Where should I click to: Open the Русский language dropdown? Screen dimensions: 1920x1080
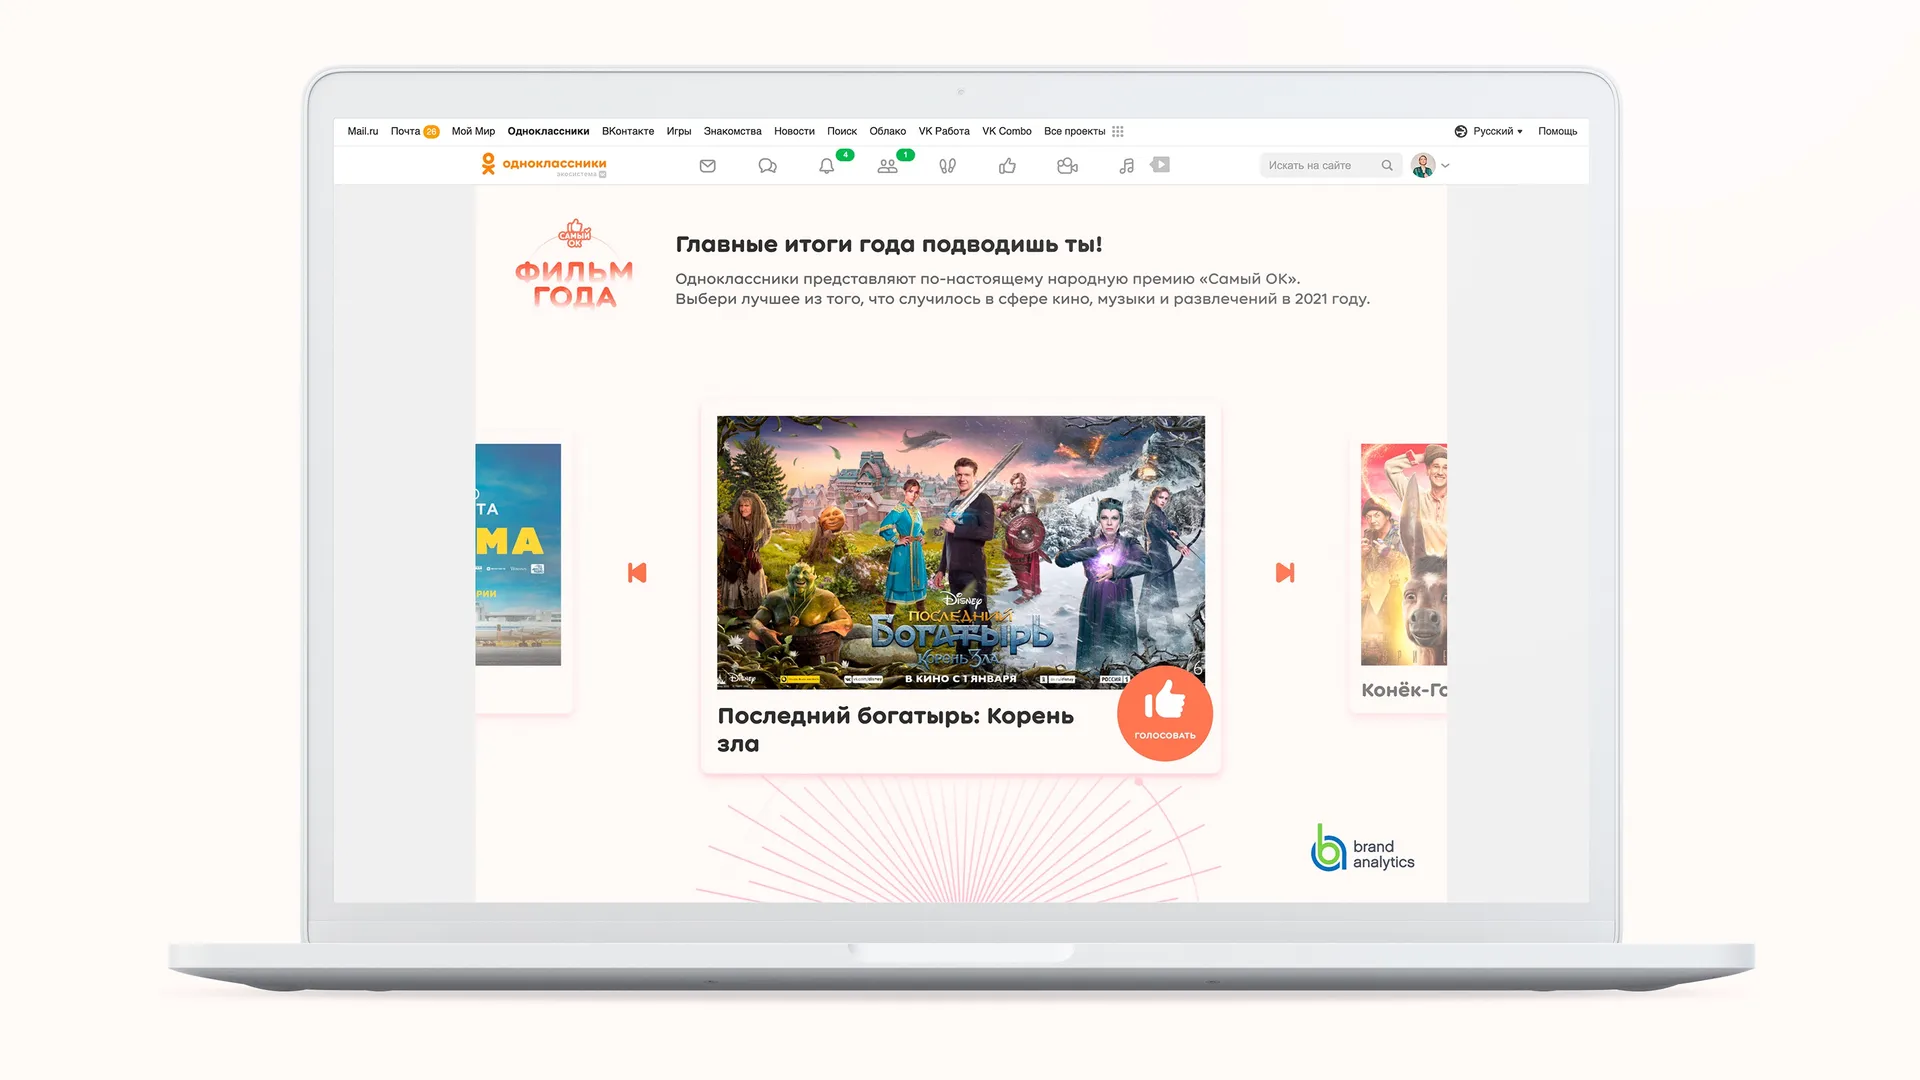point(1497,131)
